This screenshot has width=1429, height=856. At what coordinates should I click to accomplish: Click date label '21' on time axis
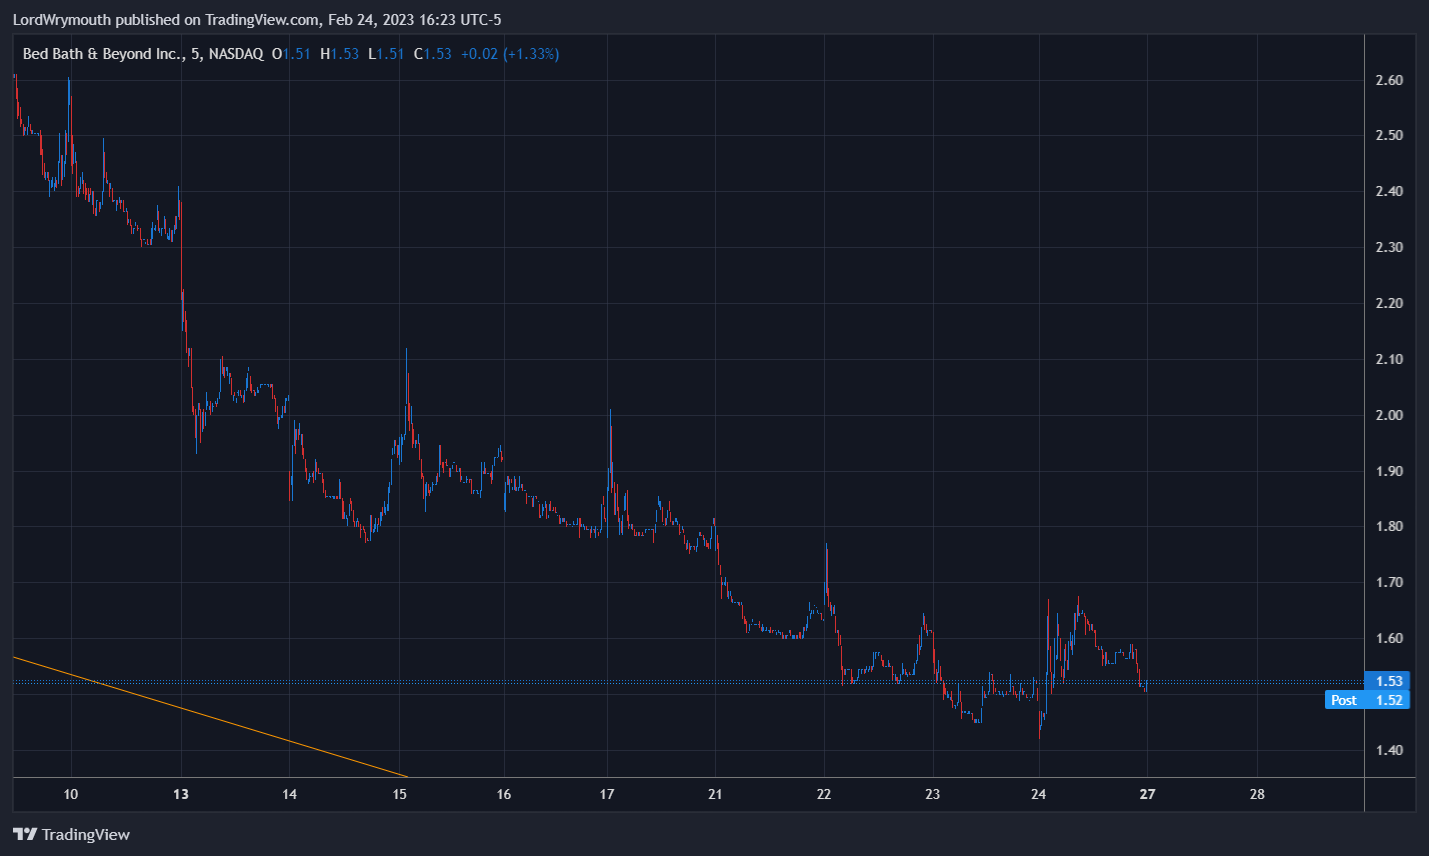tap(715, 794)
